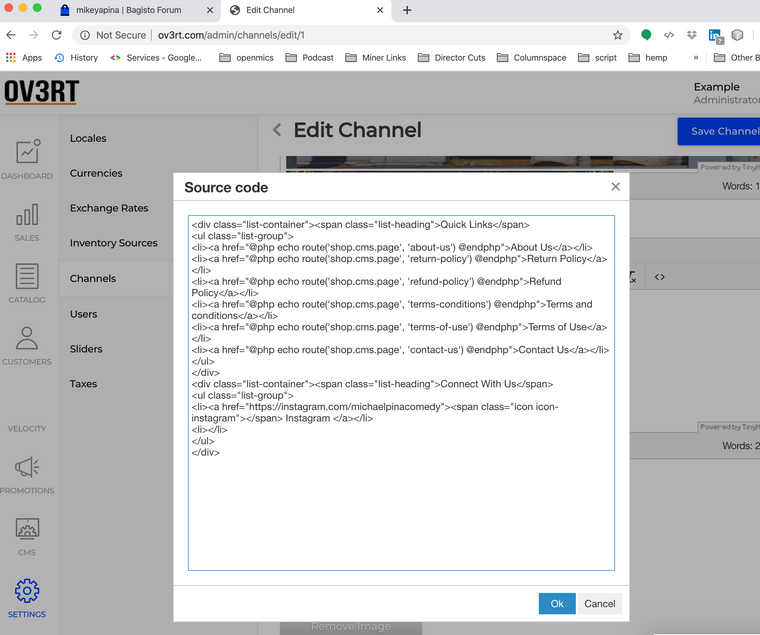
Task: Open the Podcast bookmark folder
Action: click(309, 58)
